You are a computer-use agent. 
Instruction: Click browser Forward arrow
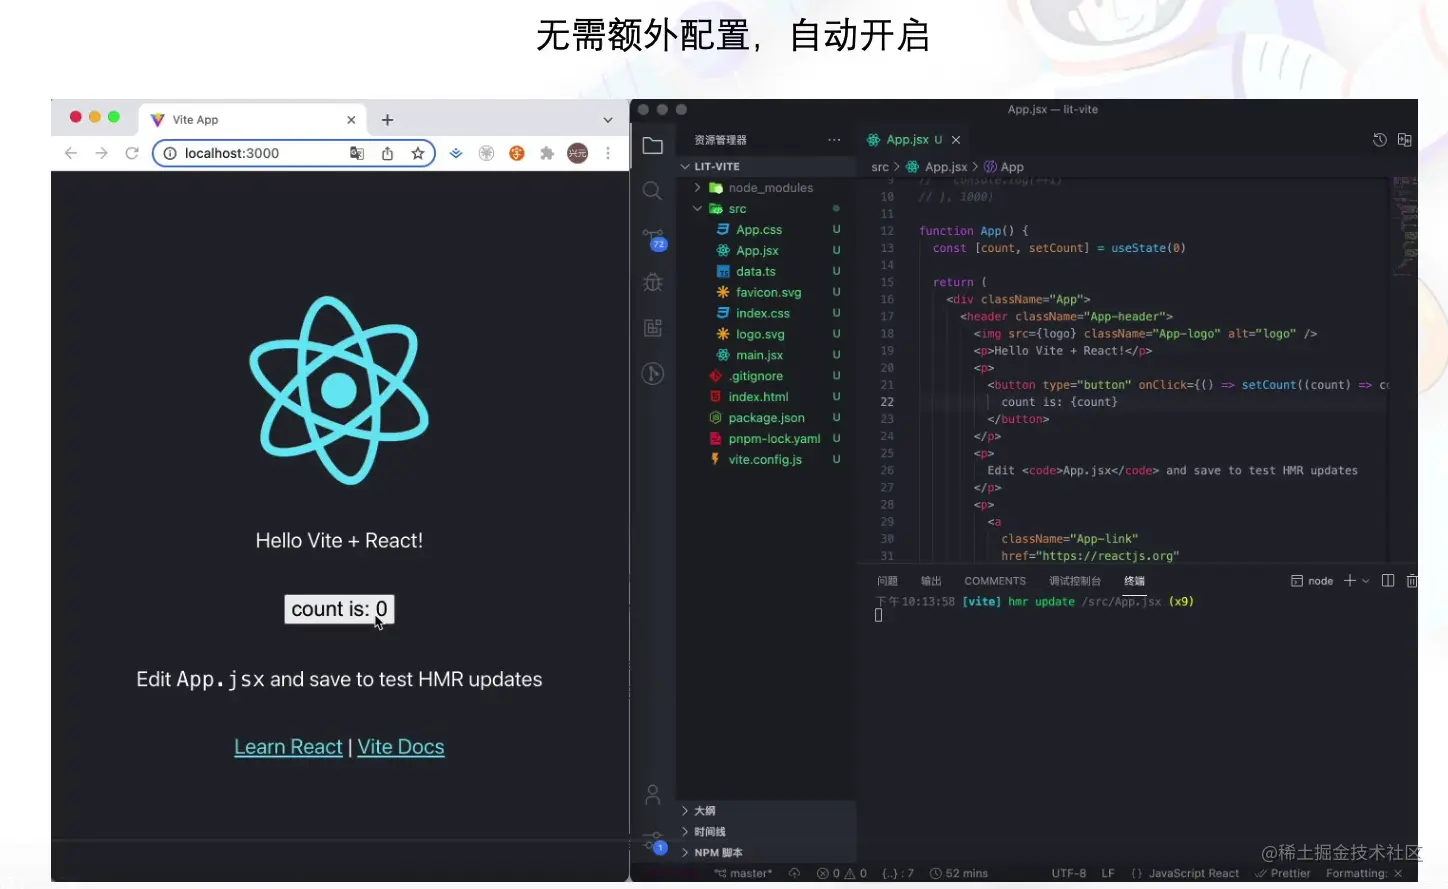101,153
